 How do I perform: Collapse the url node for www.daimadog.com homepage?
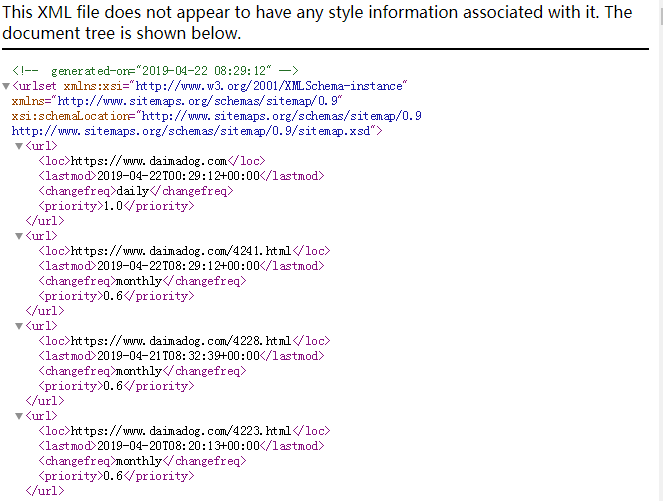(x=19, y=146)
